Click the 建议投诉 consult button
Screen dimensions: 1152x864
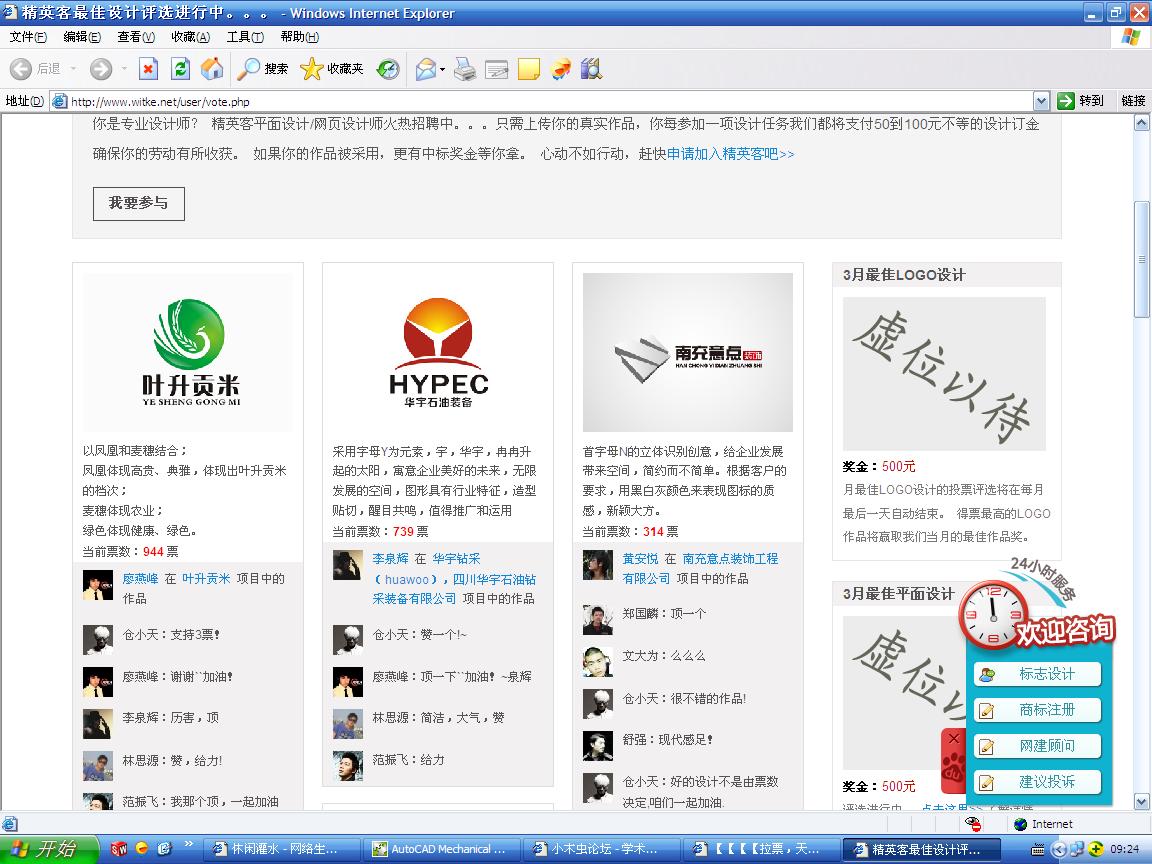[x=1037, y=782]
